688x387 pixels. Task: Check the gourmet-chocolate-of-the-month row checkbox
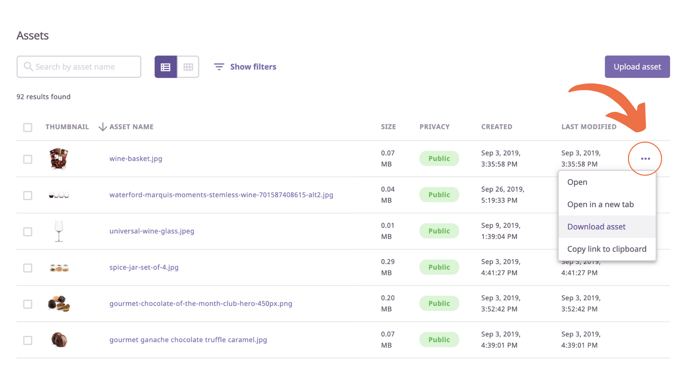(x=28, y=304)
